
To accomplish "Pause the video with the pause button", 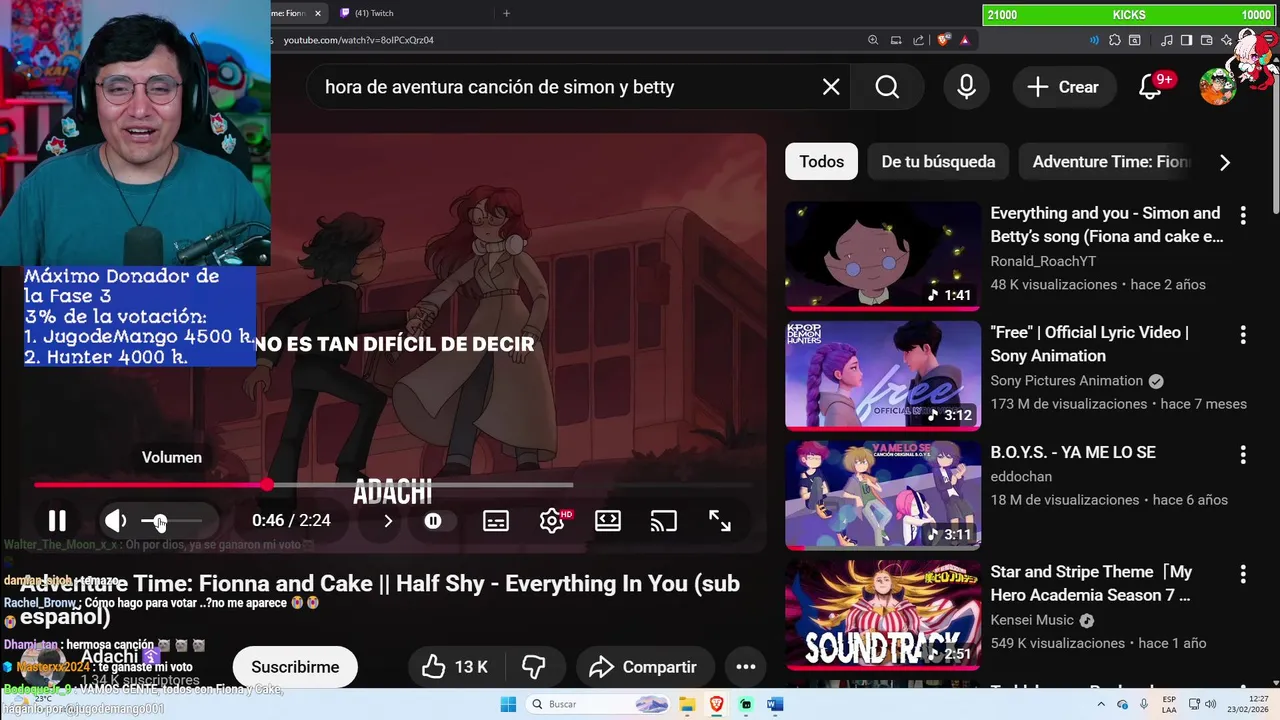I will pos(57,520).
